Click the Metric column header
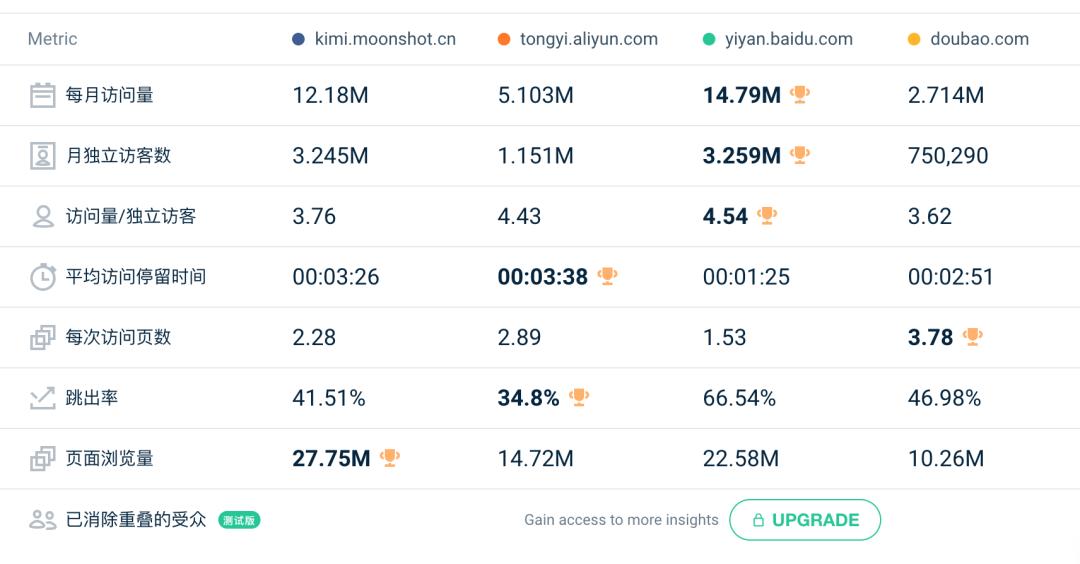 coord(52,39)
